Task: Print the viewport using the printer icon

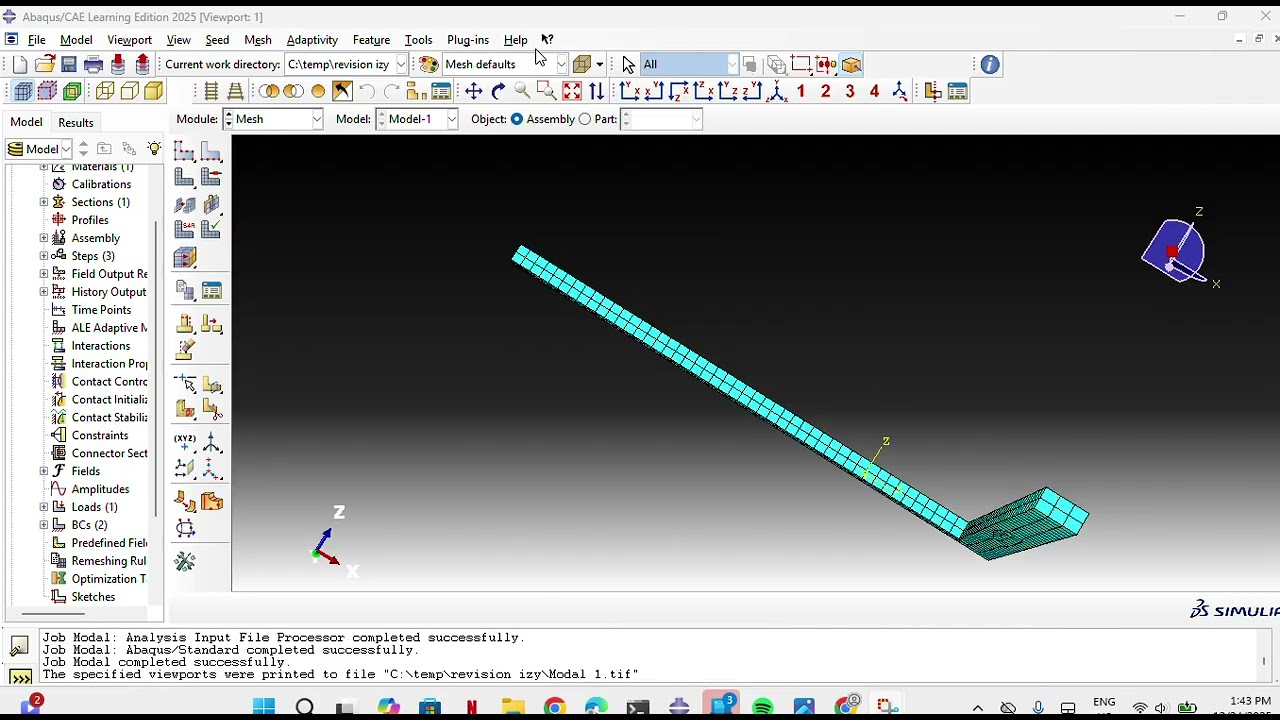Action: pyautogui.click(x=93, y=65)
